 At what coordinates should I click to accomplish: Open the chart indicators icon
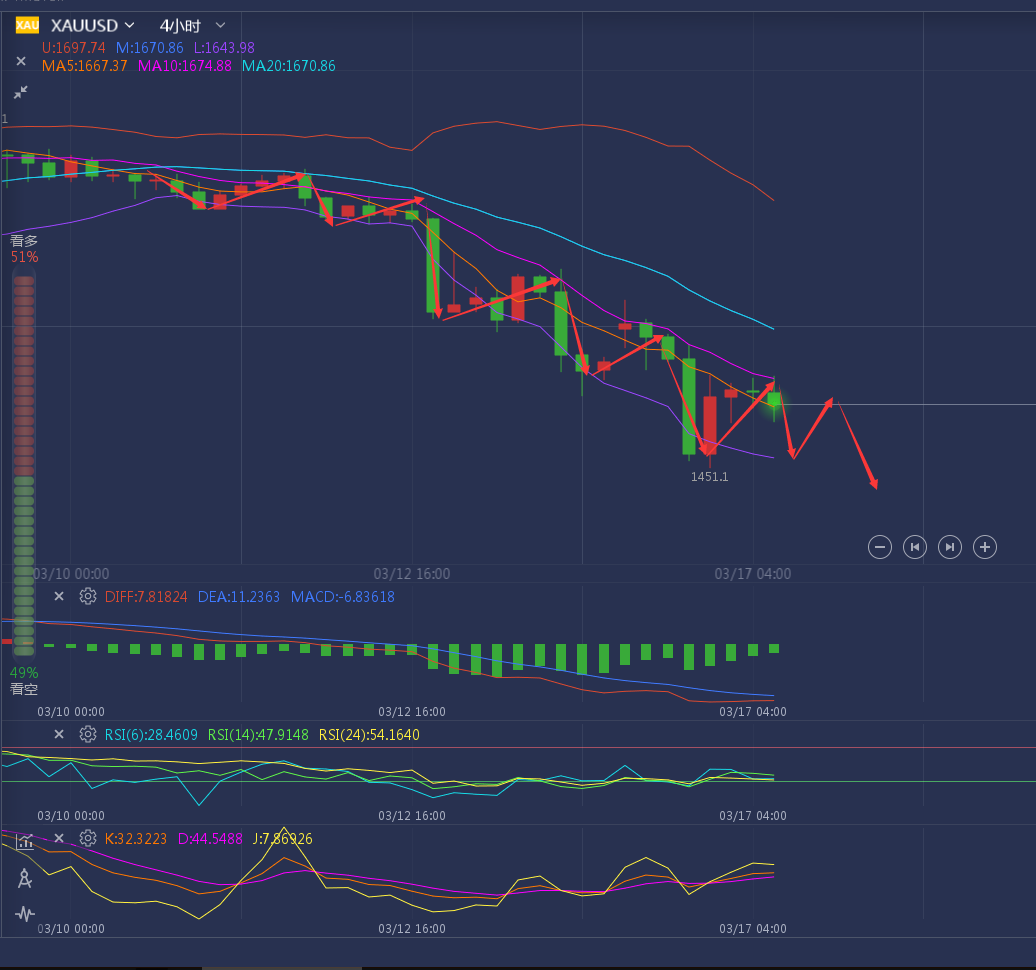24,841
